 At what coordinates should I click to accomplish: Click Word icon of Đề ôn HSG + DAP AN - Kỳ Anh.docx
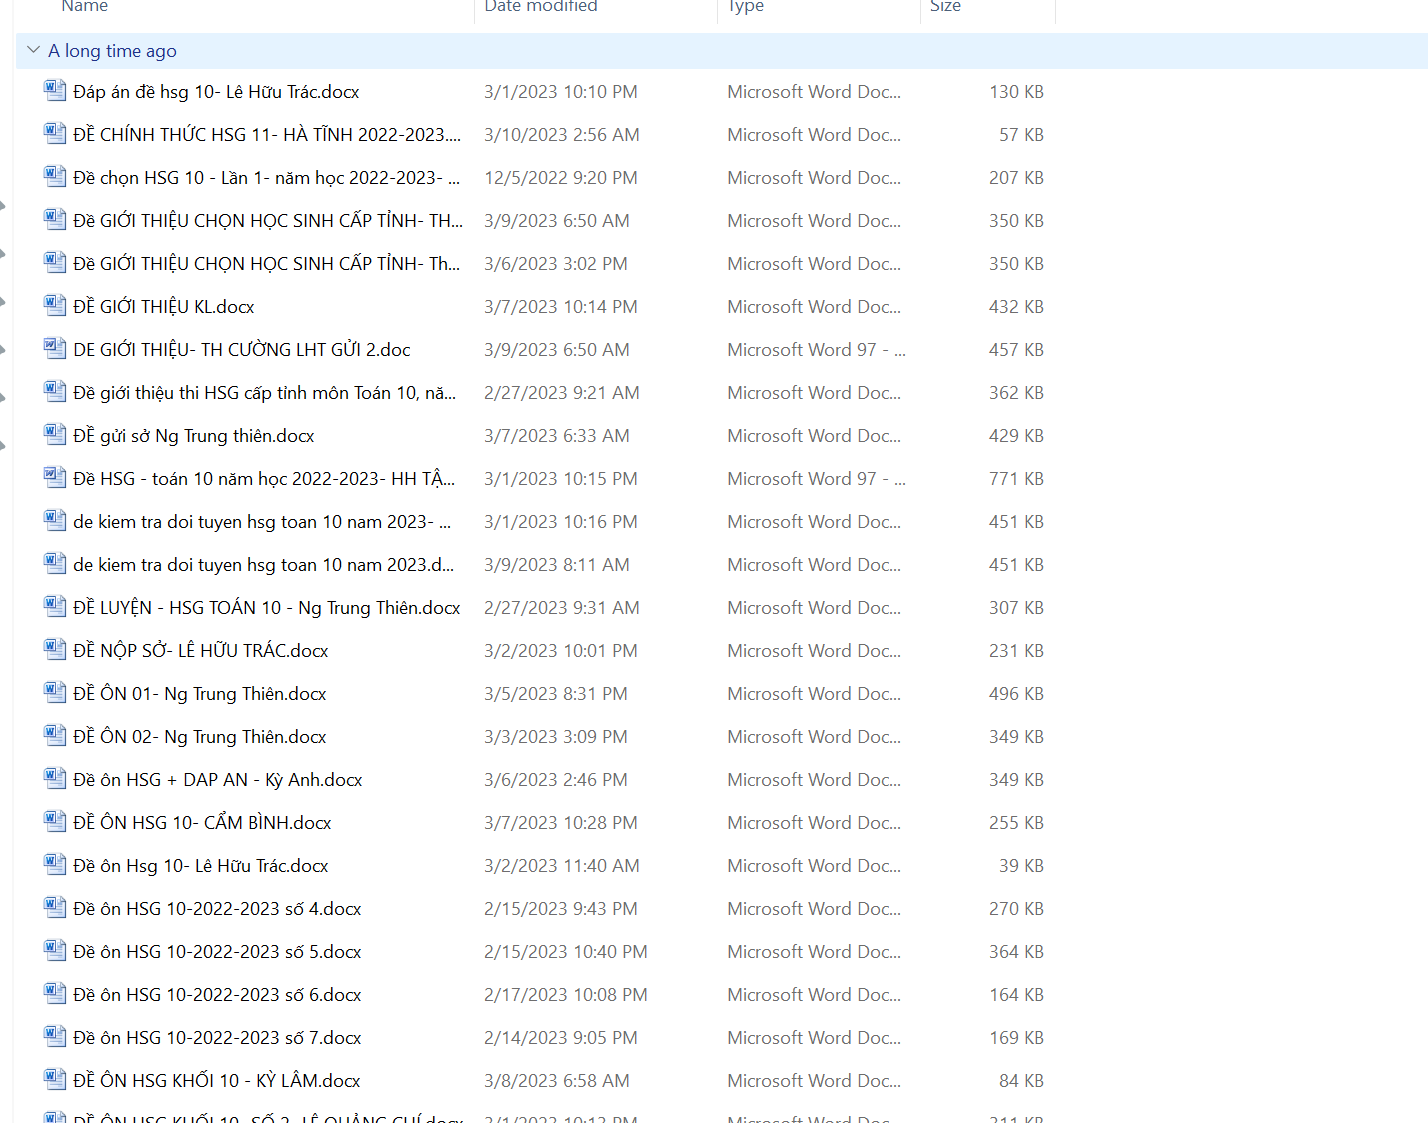point(55,778)
